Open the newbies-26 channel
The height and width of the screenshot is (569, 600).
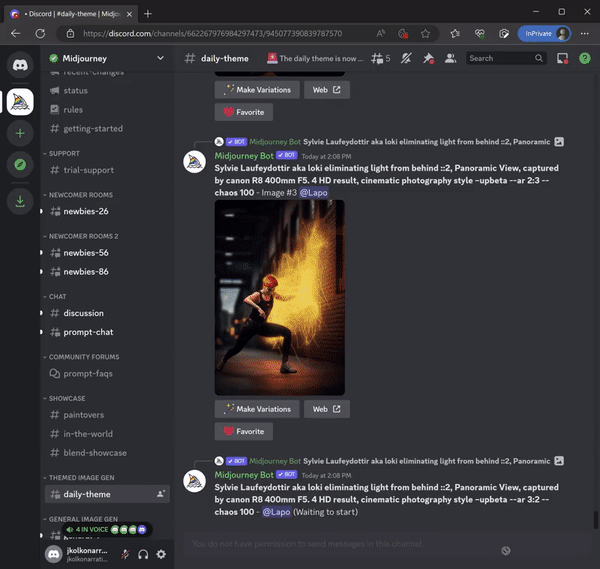coord(107,211)
